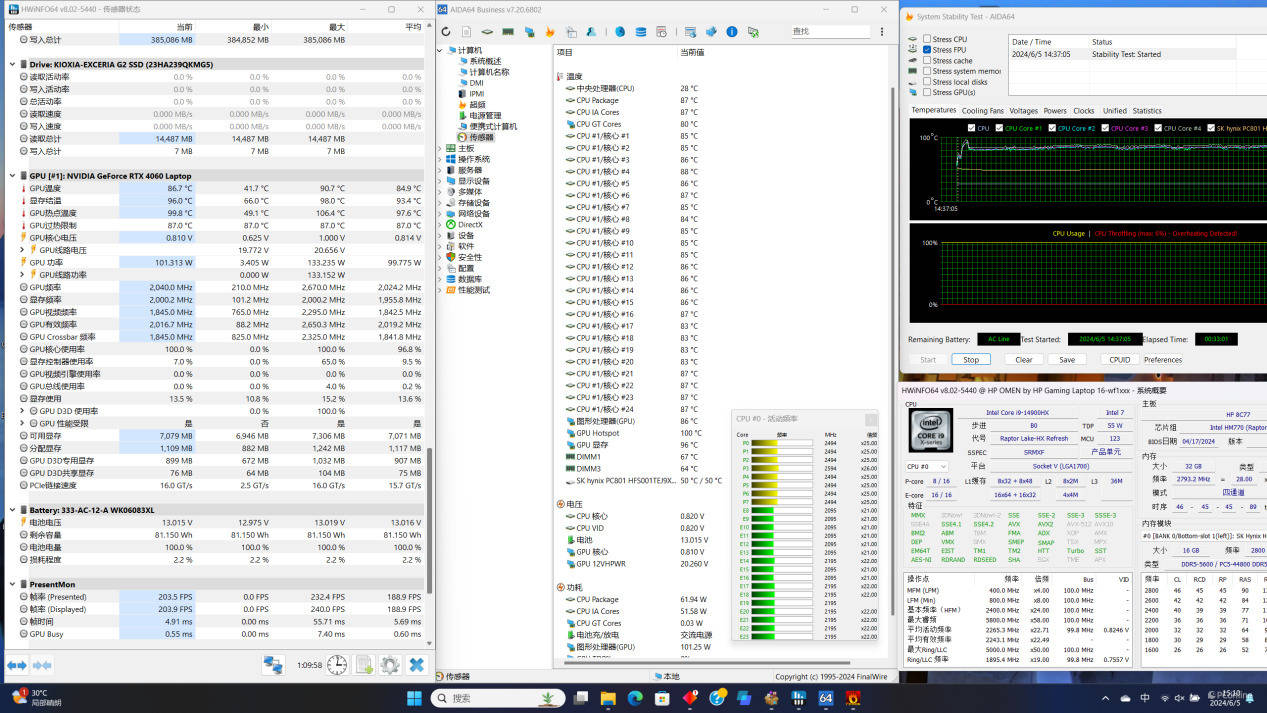Open File Explorer from the taskbar
Screen dimensions: 1267x713
pos(607,698)
